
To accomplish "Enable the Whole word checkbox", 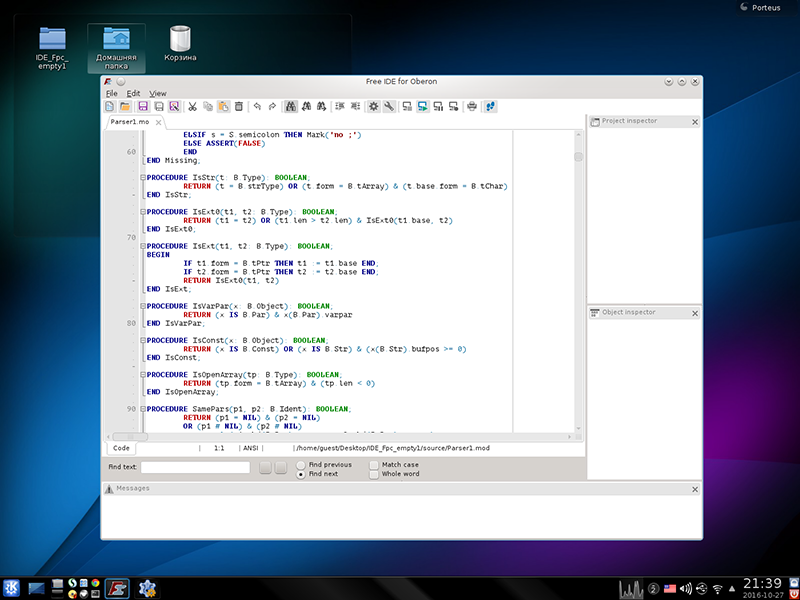I will pos(374,475).
